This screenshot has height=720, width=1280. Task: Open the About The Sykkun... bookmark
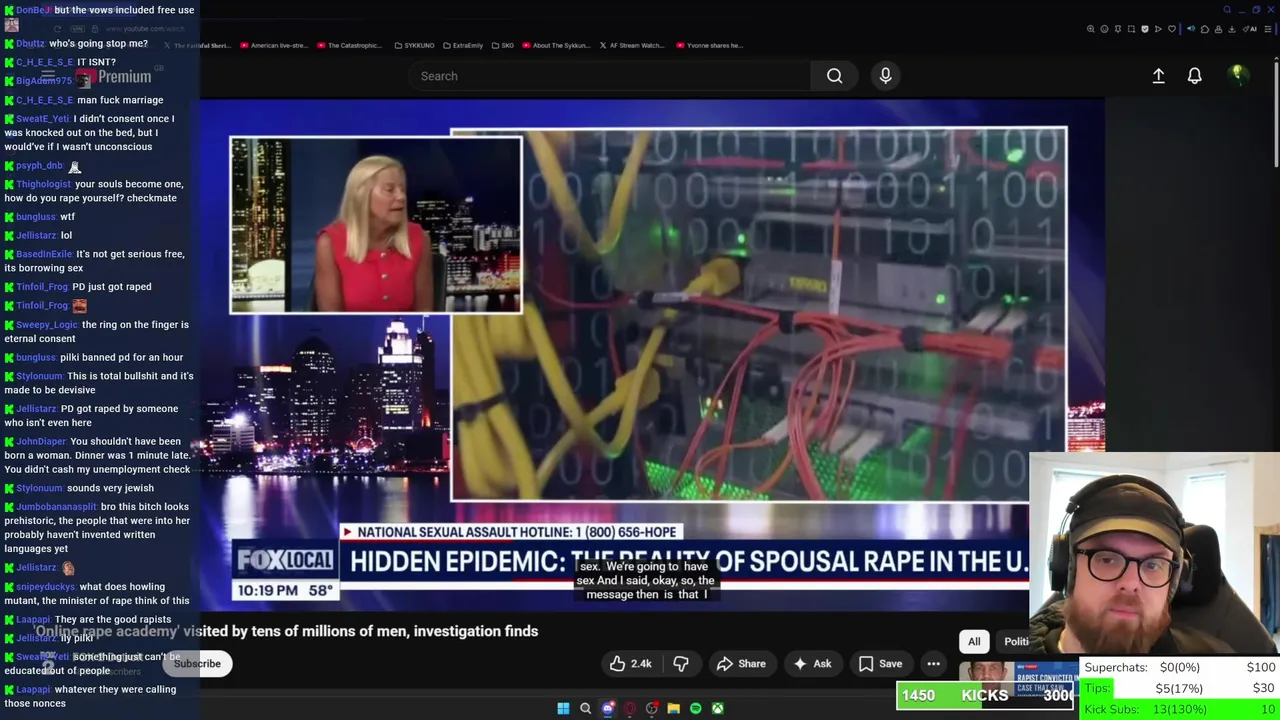pyautogui.click(x=556, y=45)
